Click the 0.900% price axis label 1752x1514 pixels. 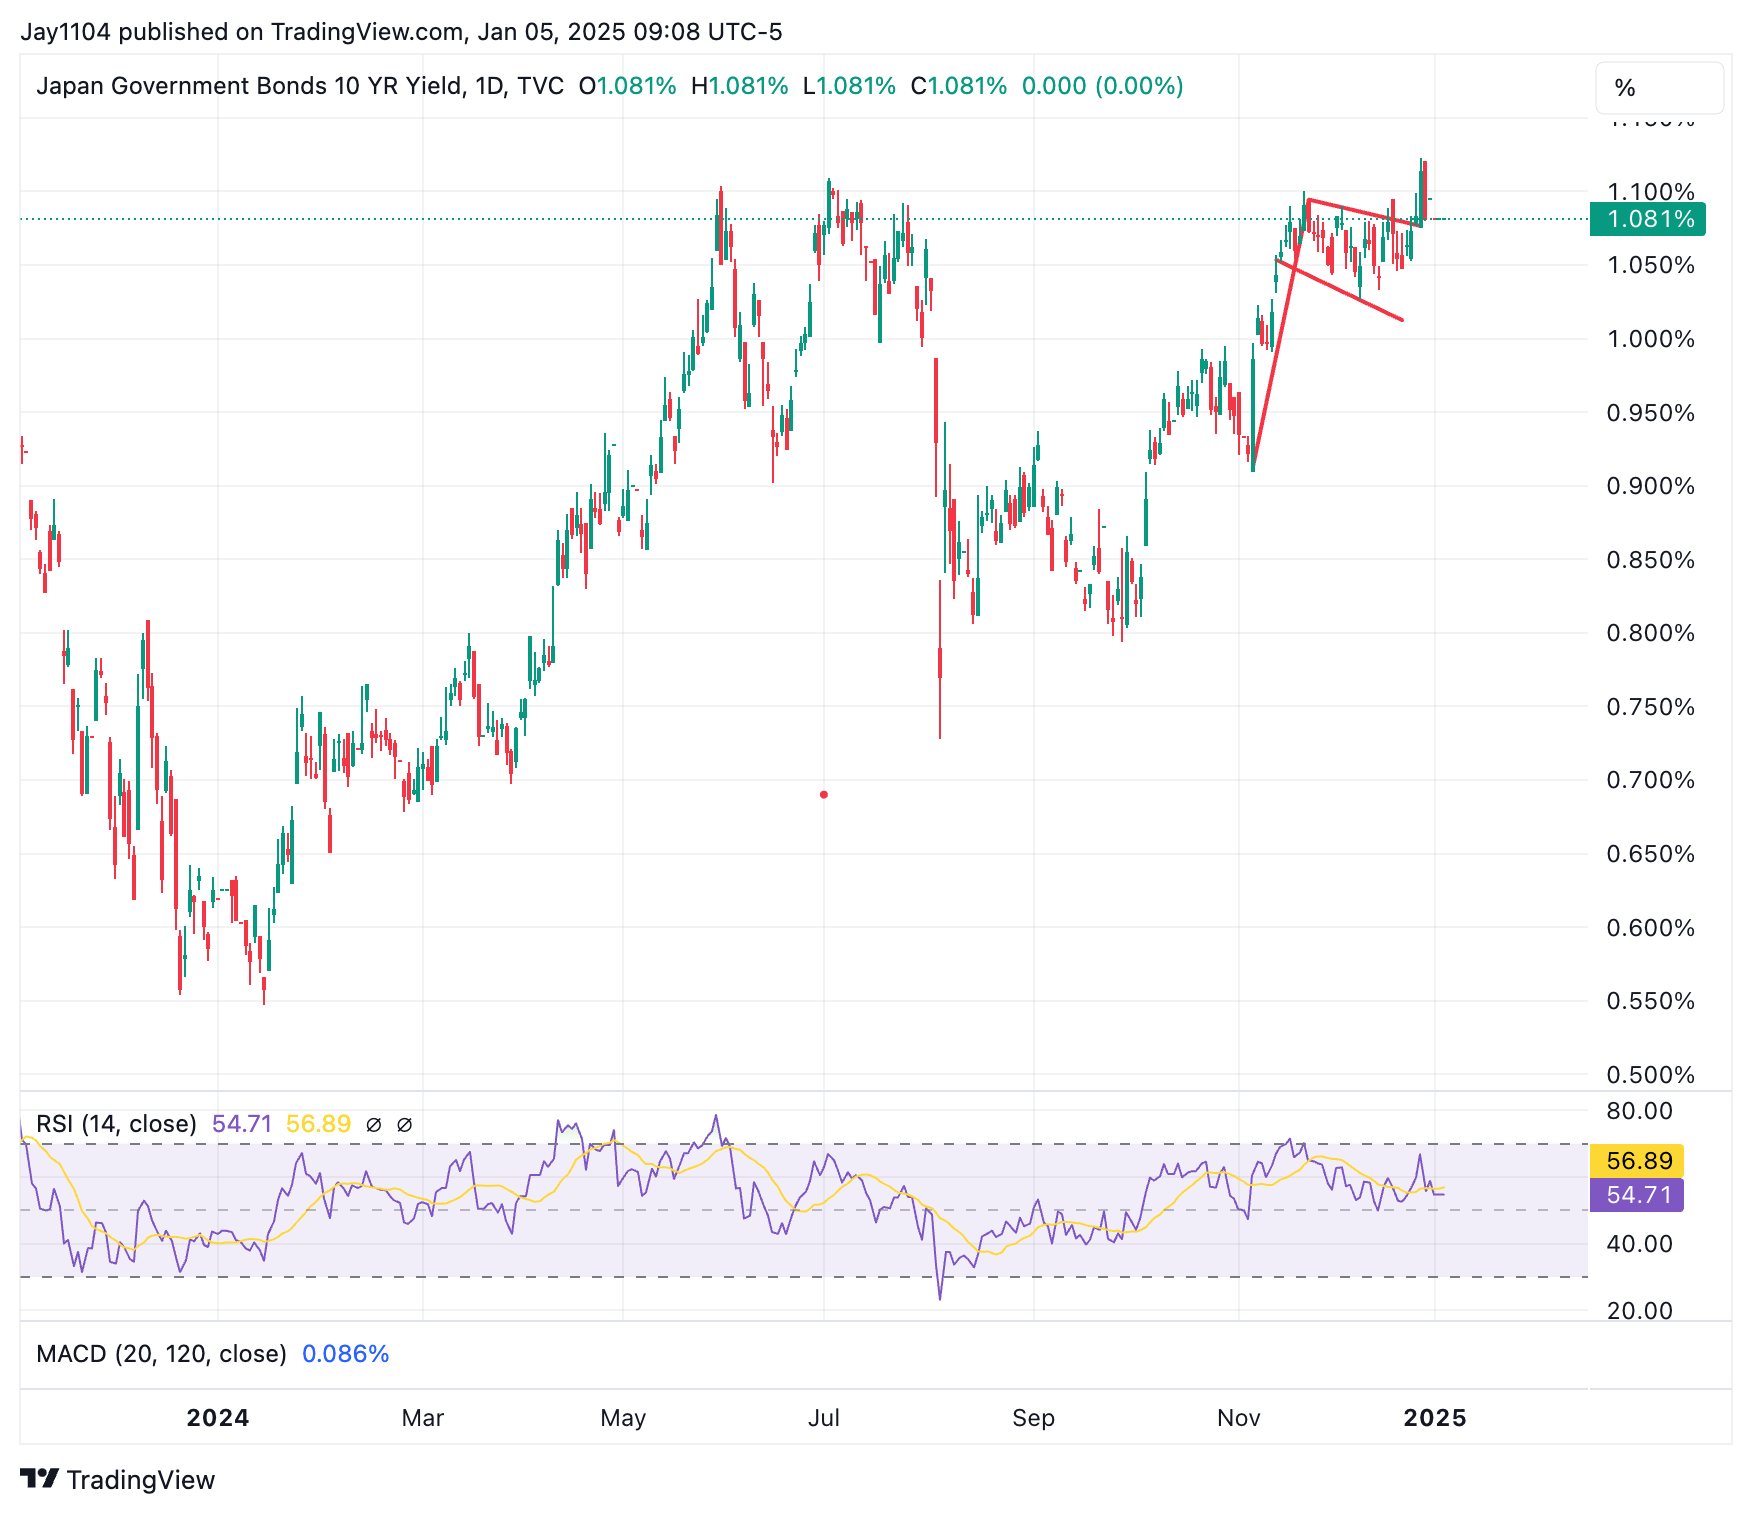pos(1650,486)
